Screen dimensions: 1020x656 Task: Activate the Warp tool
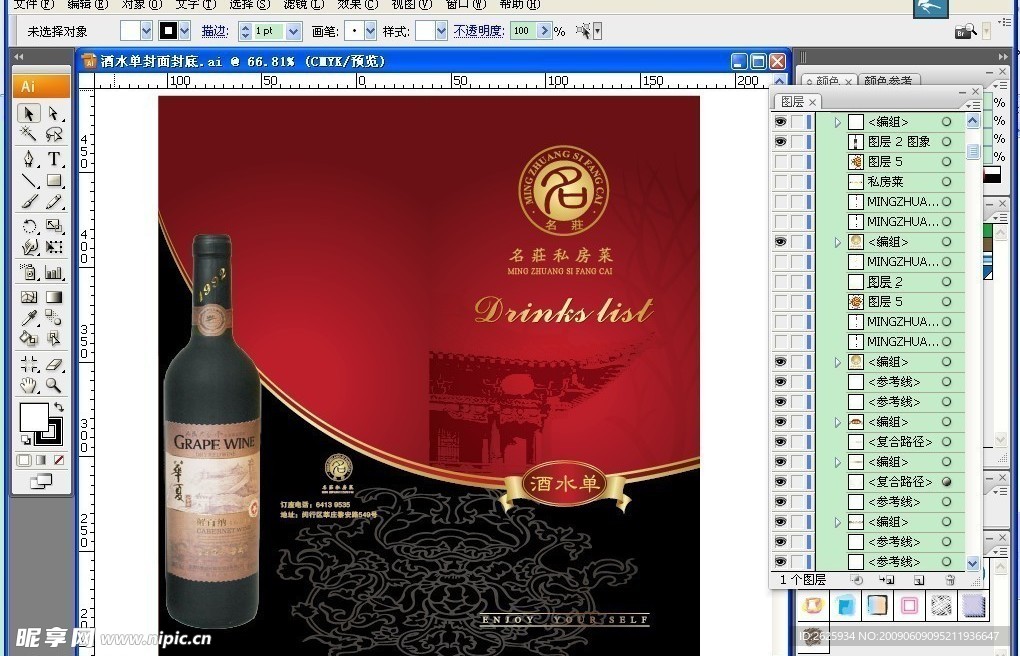point(29,247)
